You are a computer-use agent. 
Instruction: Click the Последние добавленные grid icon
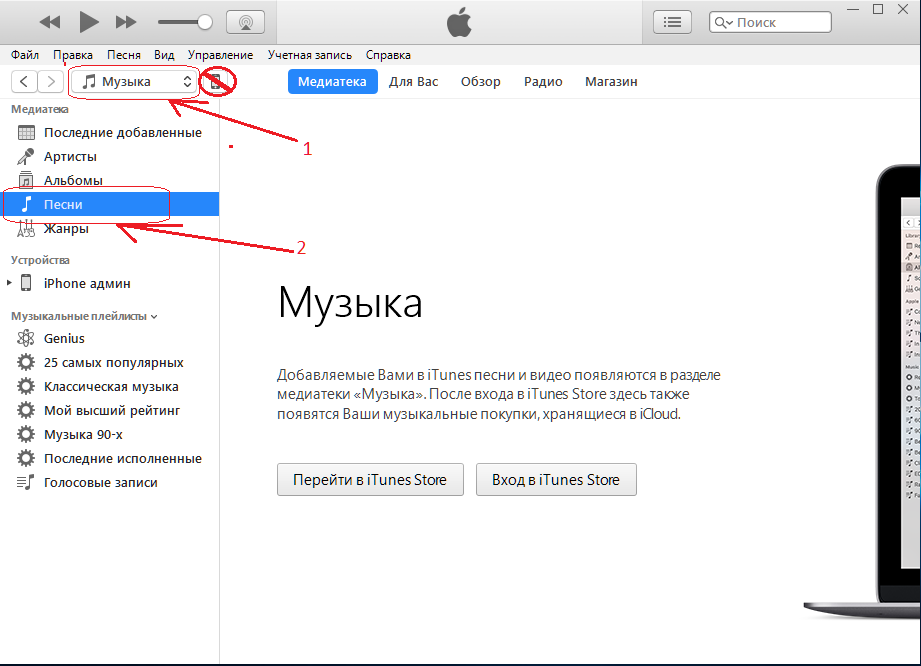(x=26, y=133)
